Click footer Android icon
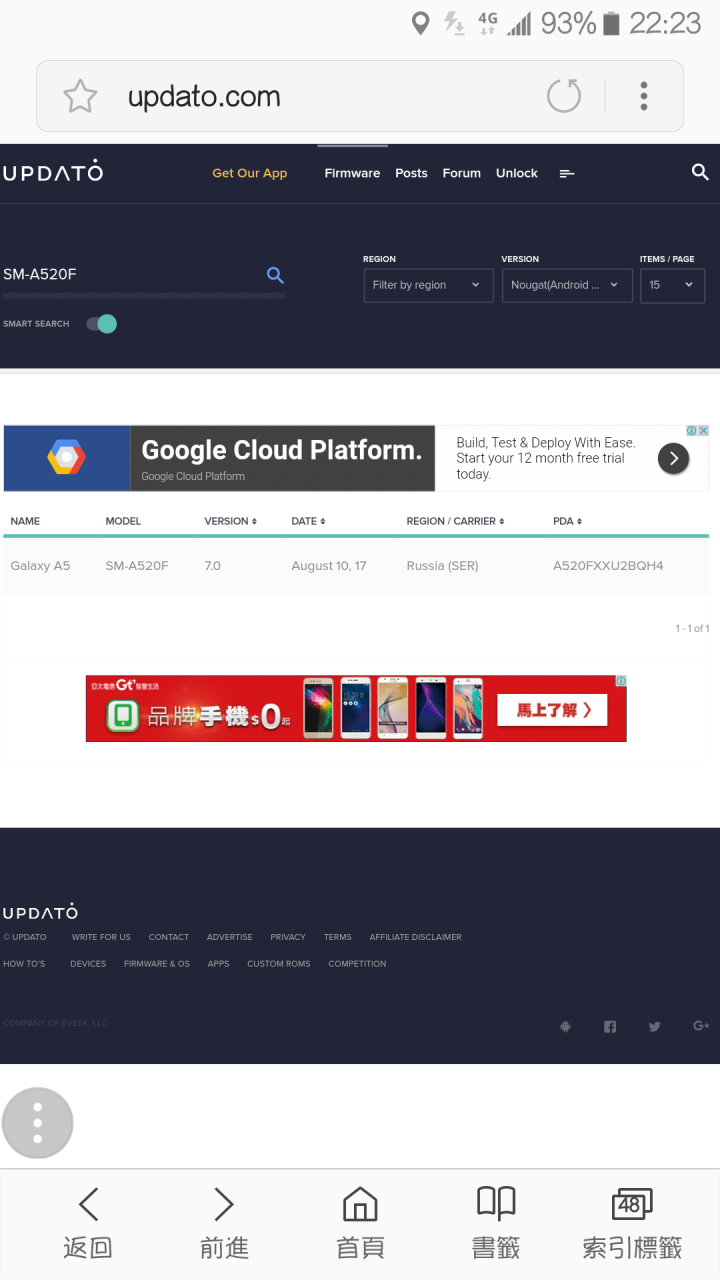This screenshot has height=1280, width=720. coord(565,1026)
